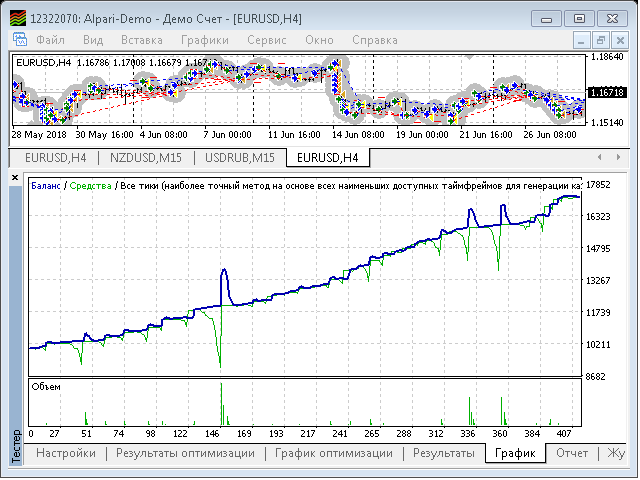Open the Справка menu

375,40
